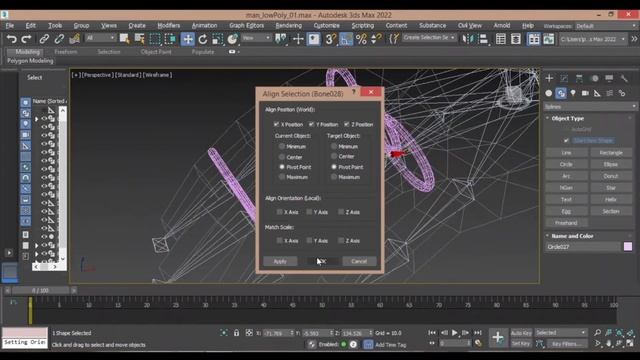
Task: Click the Mirror tool icon
Action: tap(468, 39)
